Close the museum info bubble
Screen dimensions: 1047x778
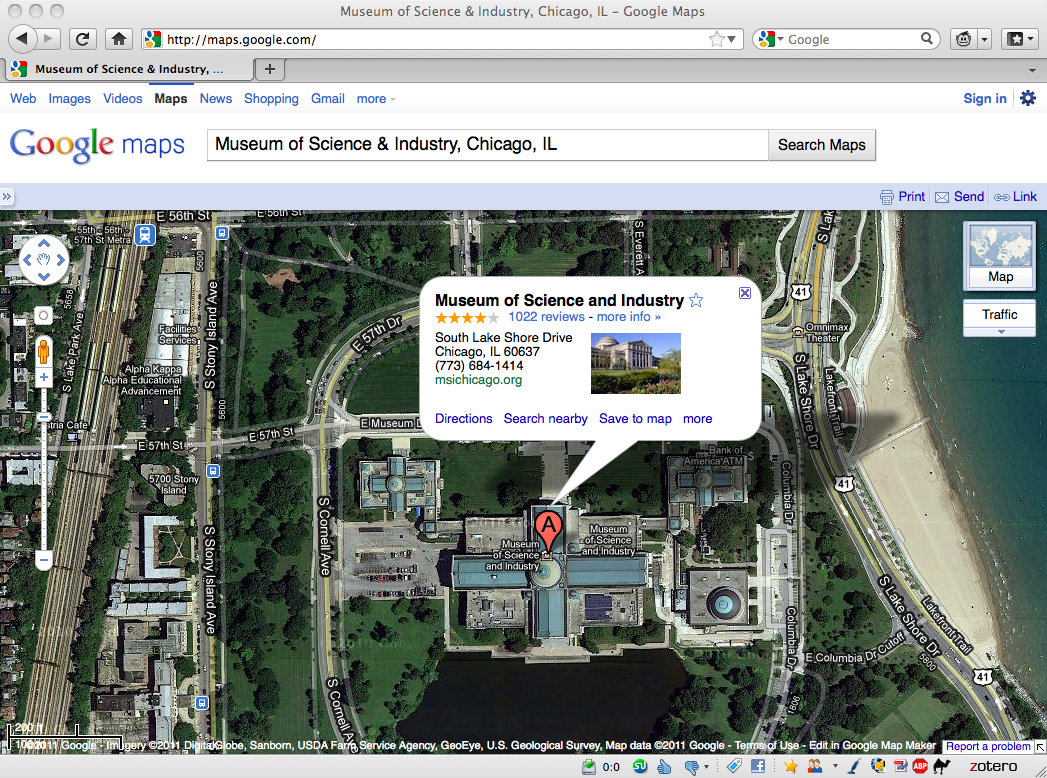point(745,293)
